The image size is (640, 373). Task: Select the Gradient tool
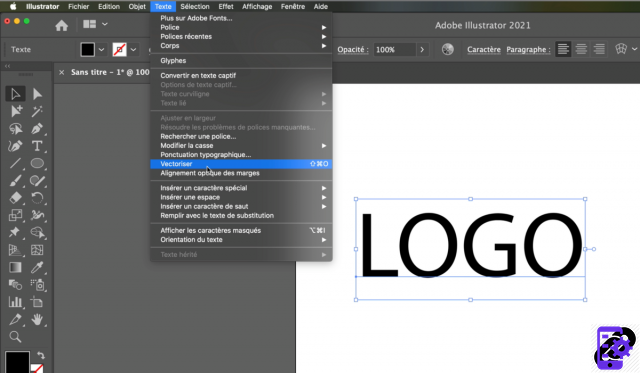[x=16, y=267]
